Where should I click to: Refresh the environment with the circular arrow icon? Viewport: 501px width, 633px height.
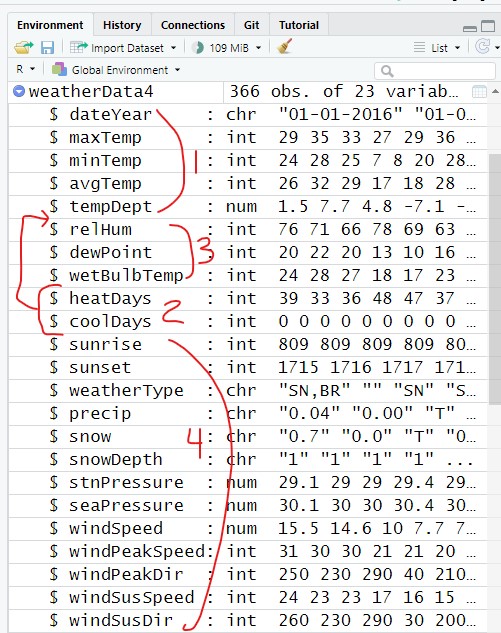click(483, 47)
